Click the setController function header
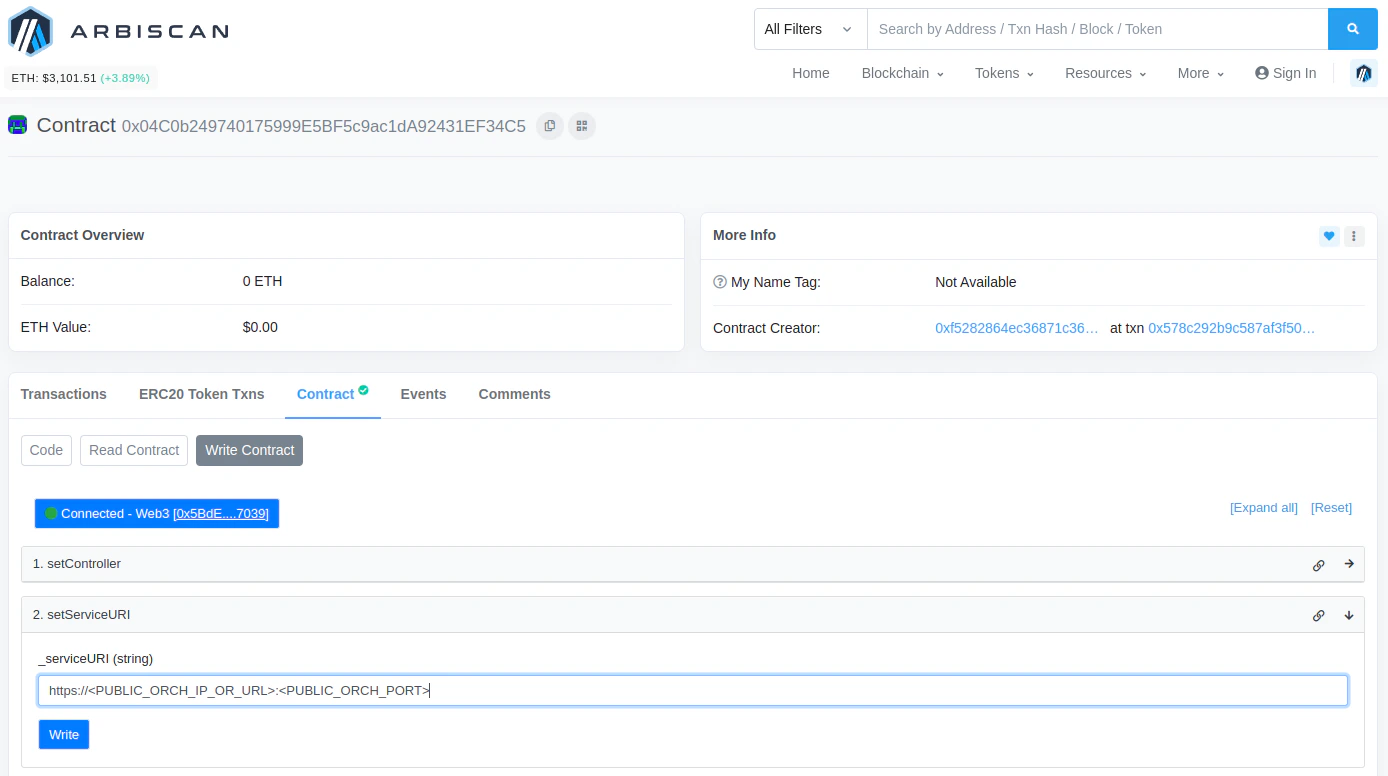 point(693,564)
